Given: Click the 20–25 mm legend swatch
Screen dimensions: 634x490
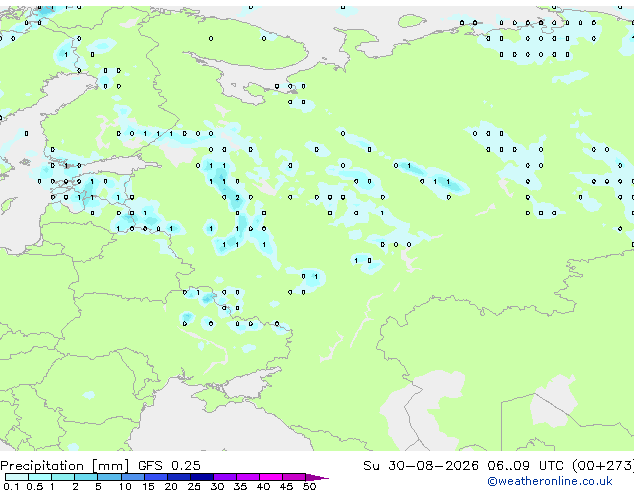Looking at the screenshot, I should coord(178,477).
